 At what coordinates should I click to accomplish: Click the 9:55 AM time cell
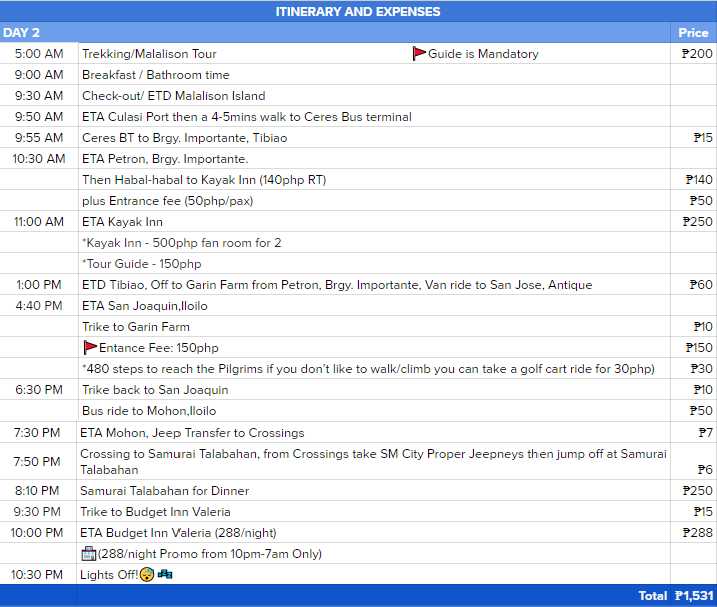point(39,138)
